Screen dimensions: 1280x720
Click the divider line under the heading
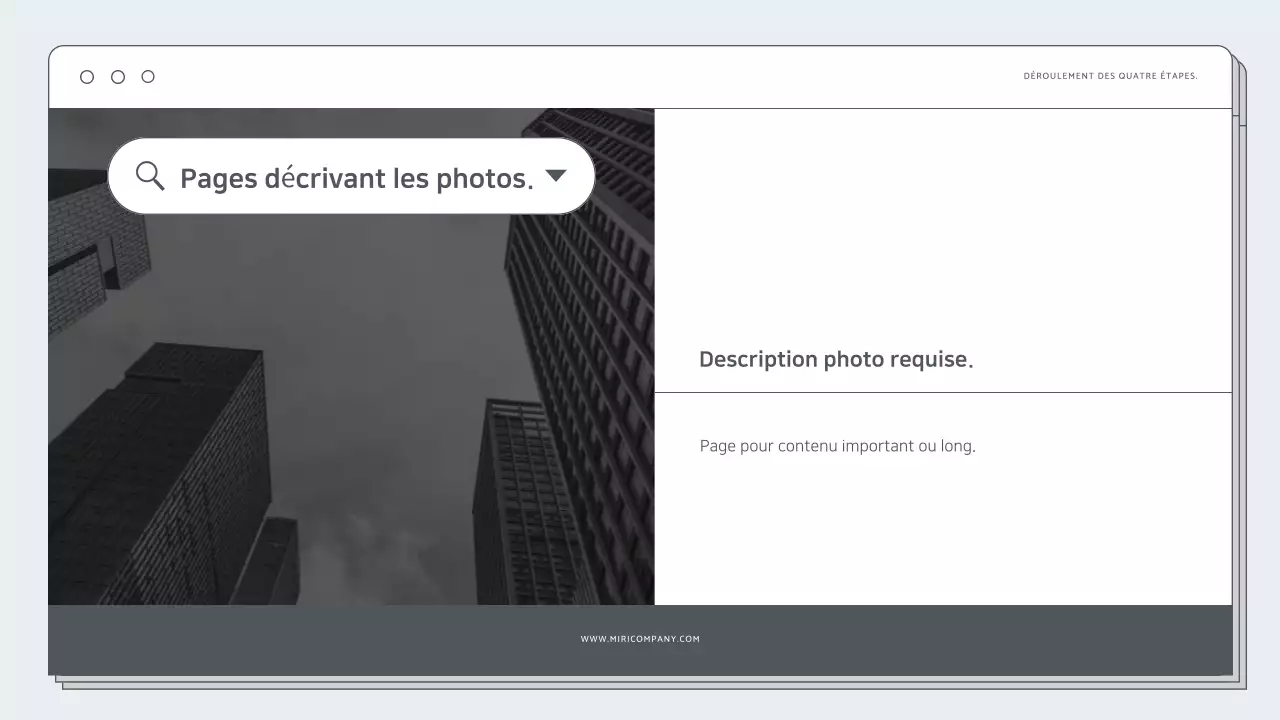[x=943, y=391]
